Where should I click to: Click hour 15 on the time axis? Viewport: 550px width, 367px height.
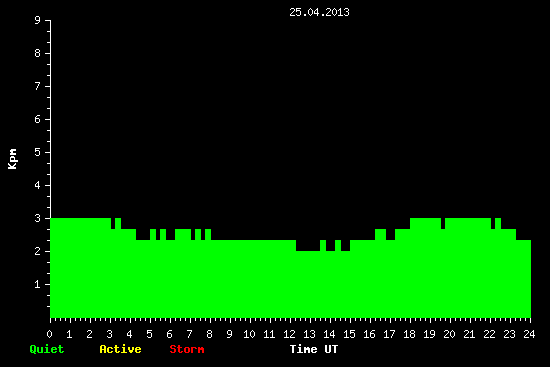pos(349,334)
